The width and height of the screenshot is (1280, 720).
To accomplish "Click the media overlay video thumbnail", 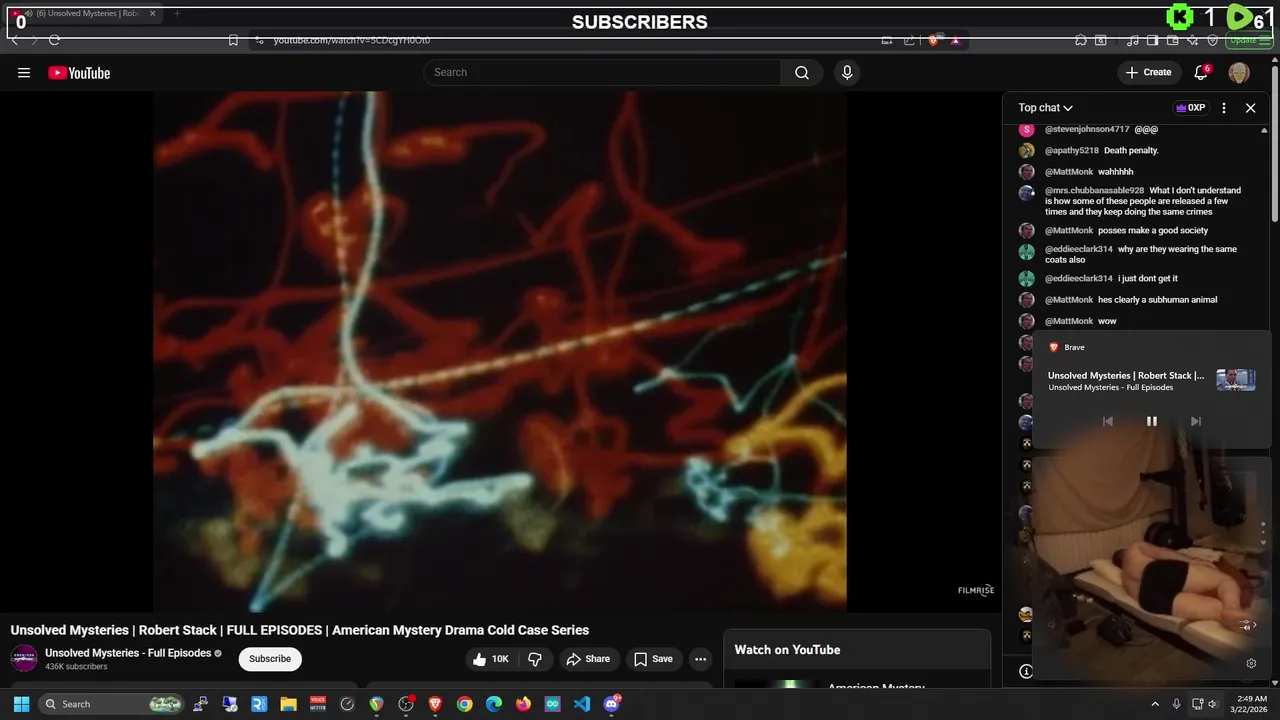I will pyautogui.click(x=1236, y=380).
